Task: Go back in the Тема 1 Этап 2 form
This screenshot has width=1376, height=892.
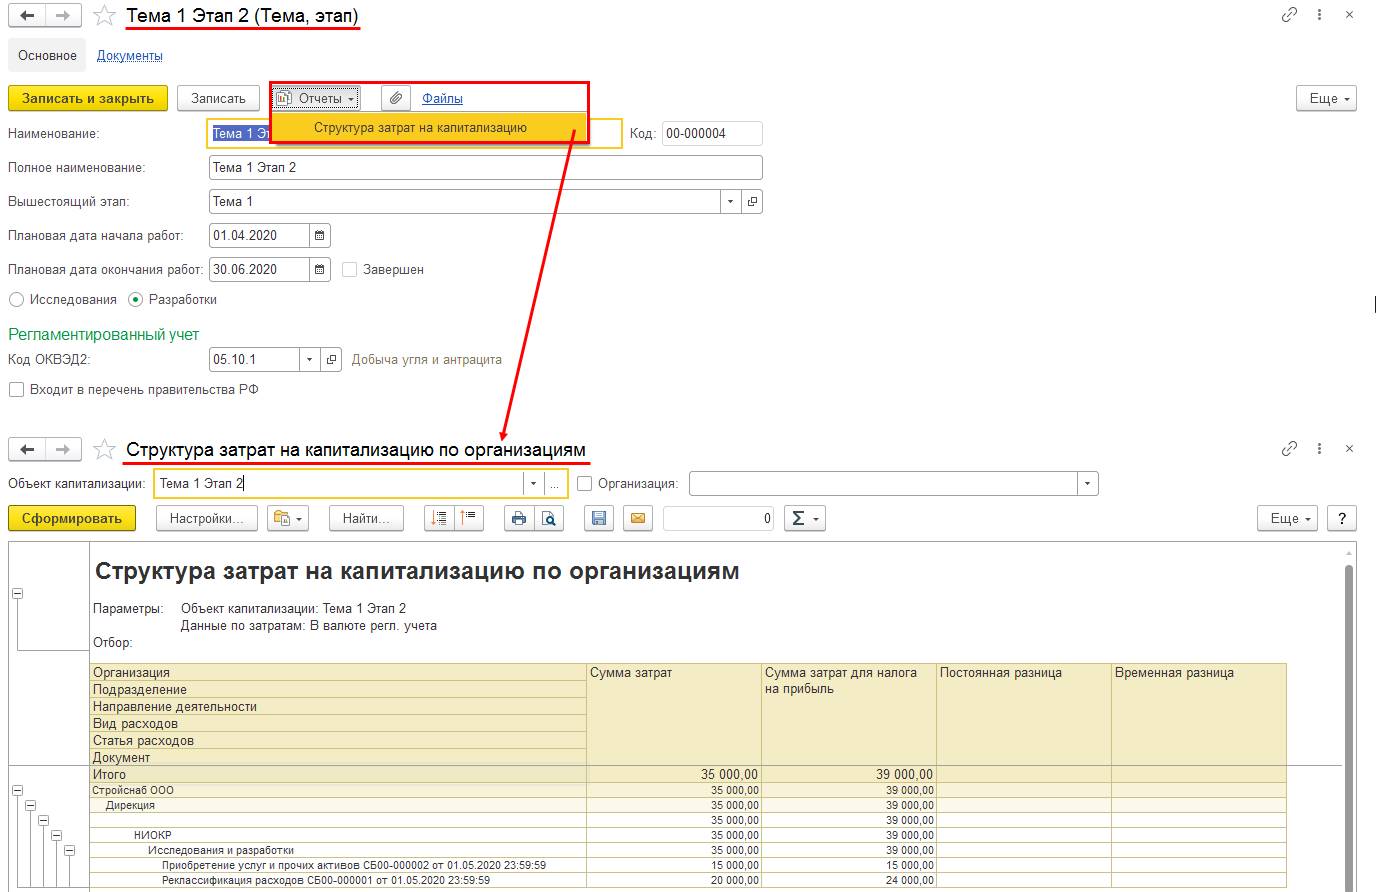Action: 27,16
